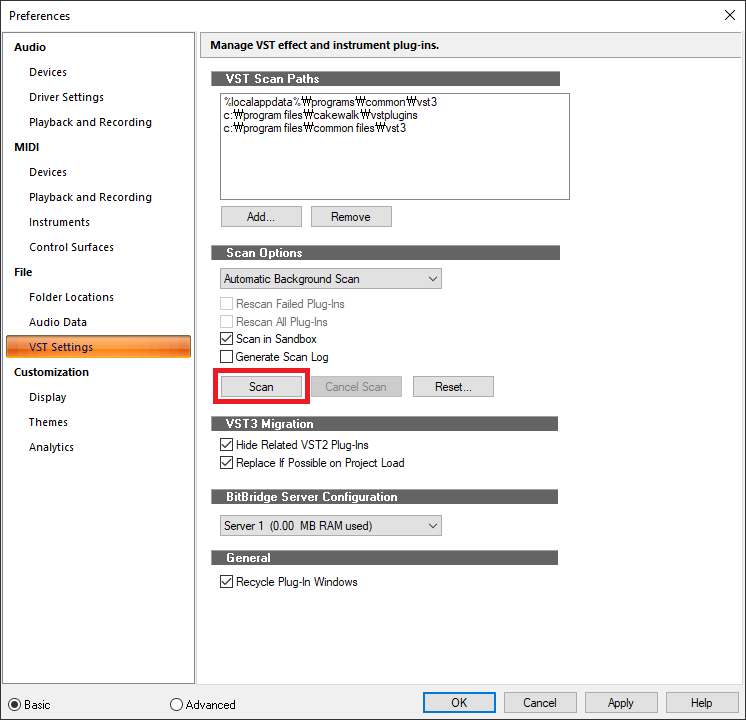
Task: Click Cancel Scan button
Action: (356, 386)
